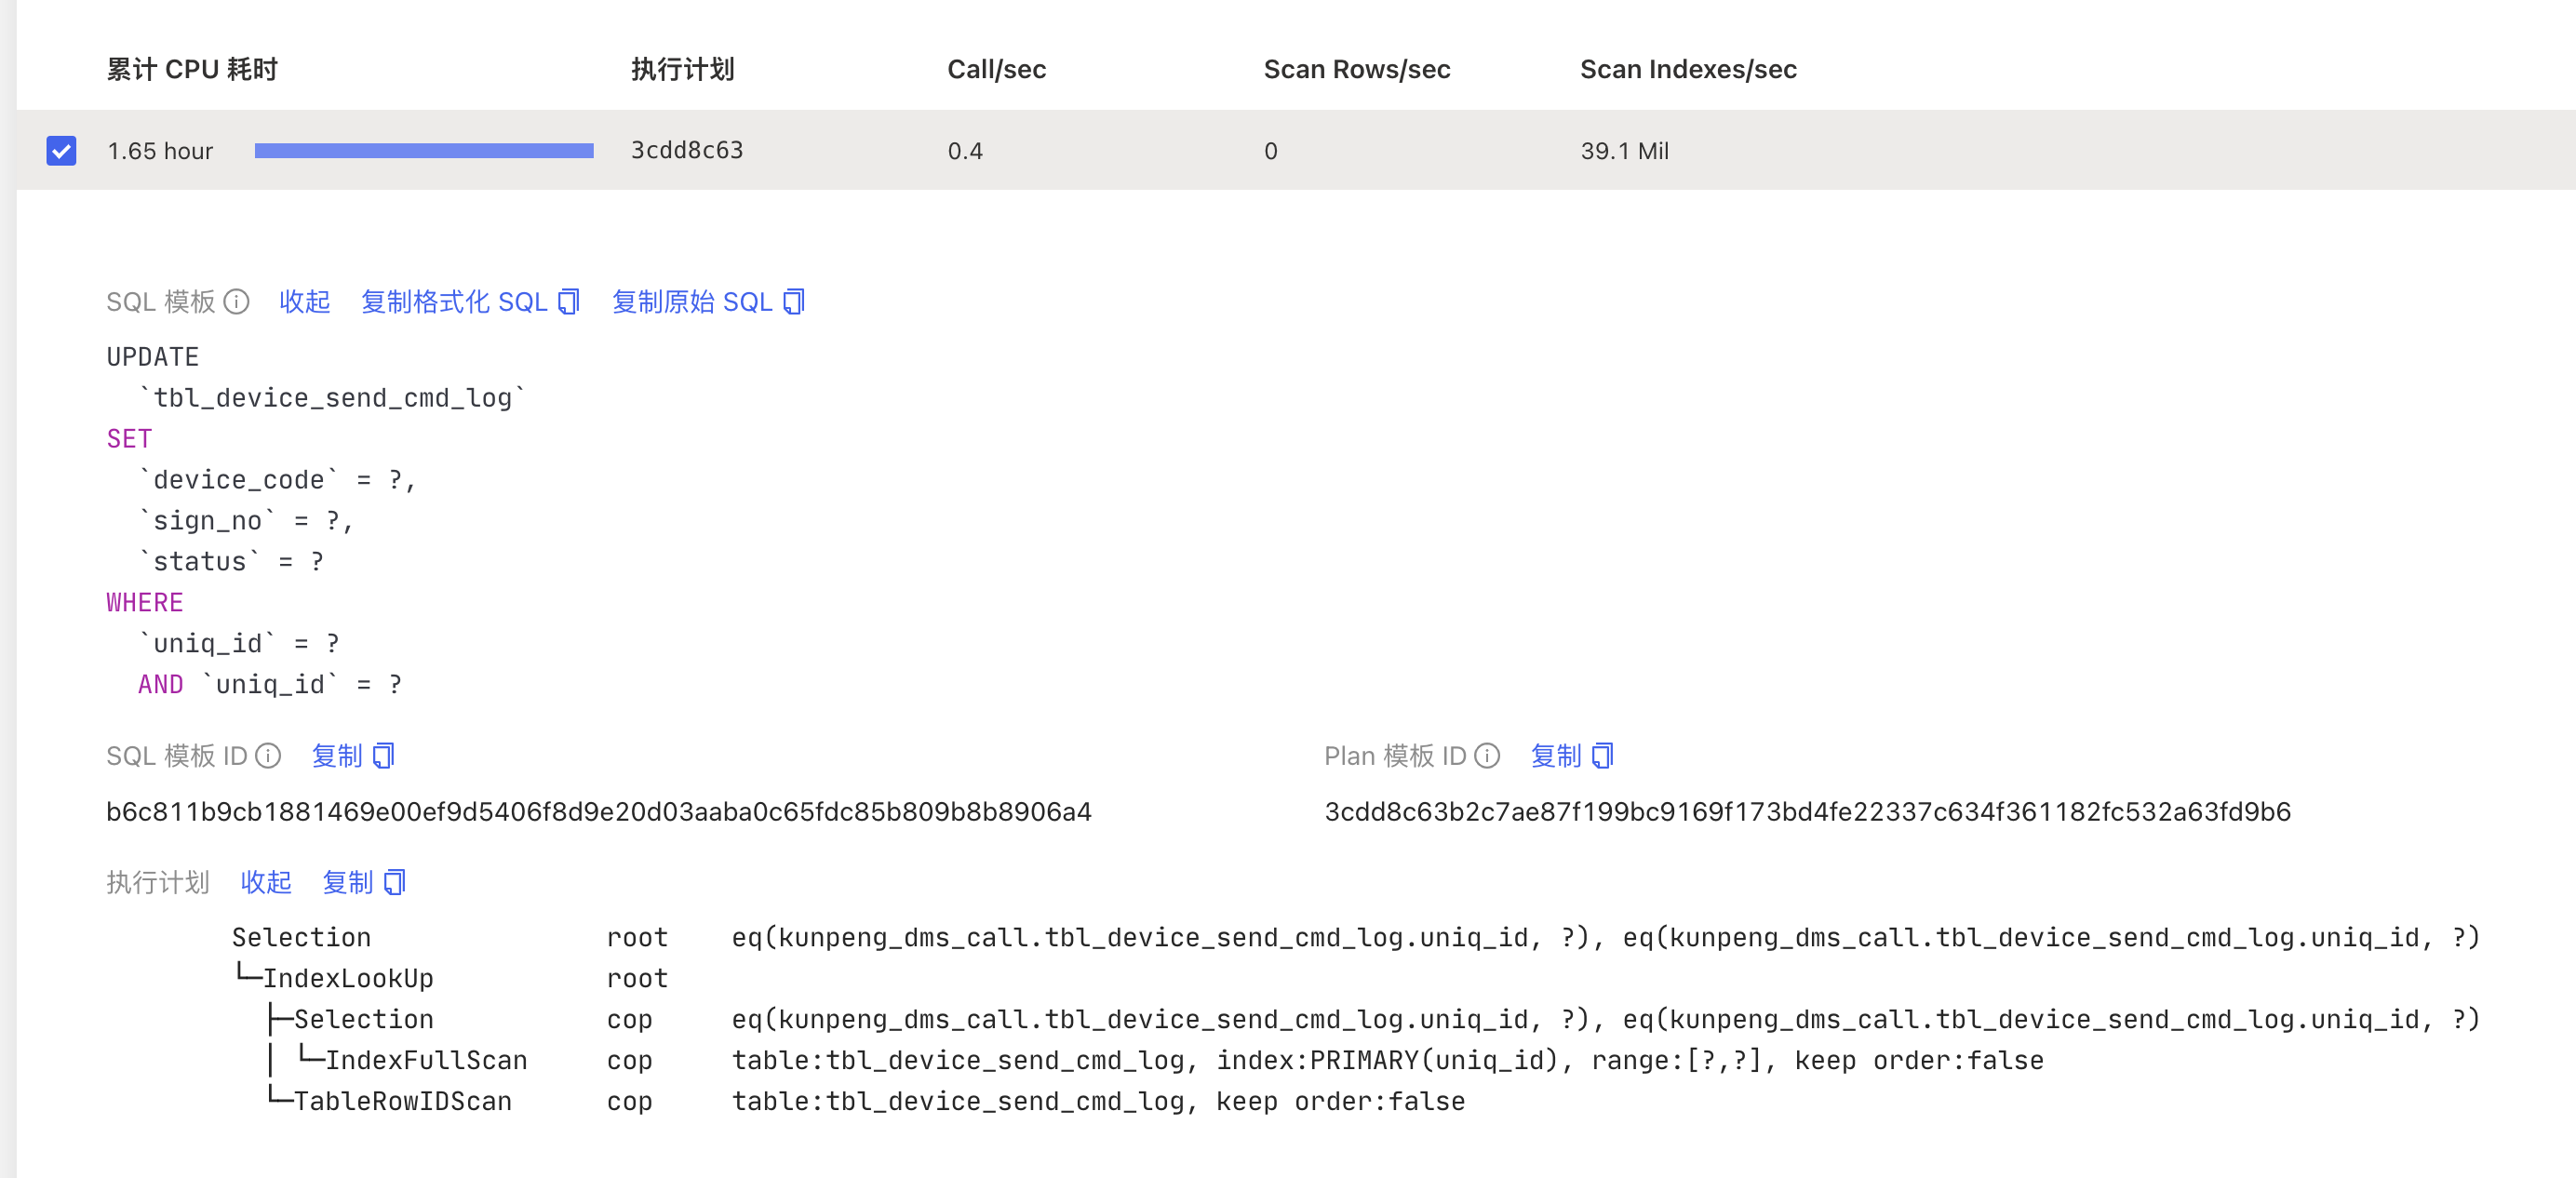Click the info icon beside SQL 模板 ID
2576x1178 pixels.
[x=268, y=756]
